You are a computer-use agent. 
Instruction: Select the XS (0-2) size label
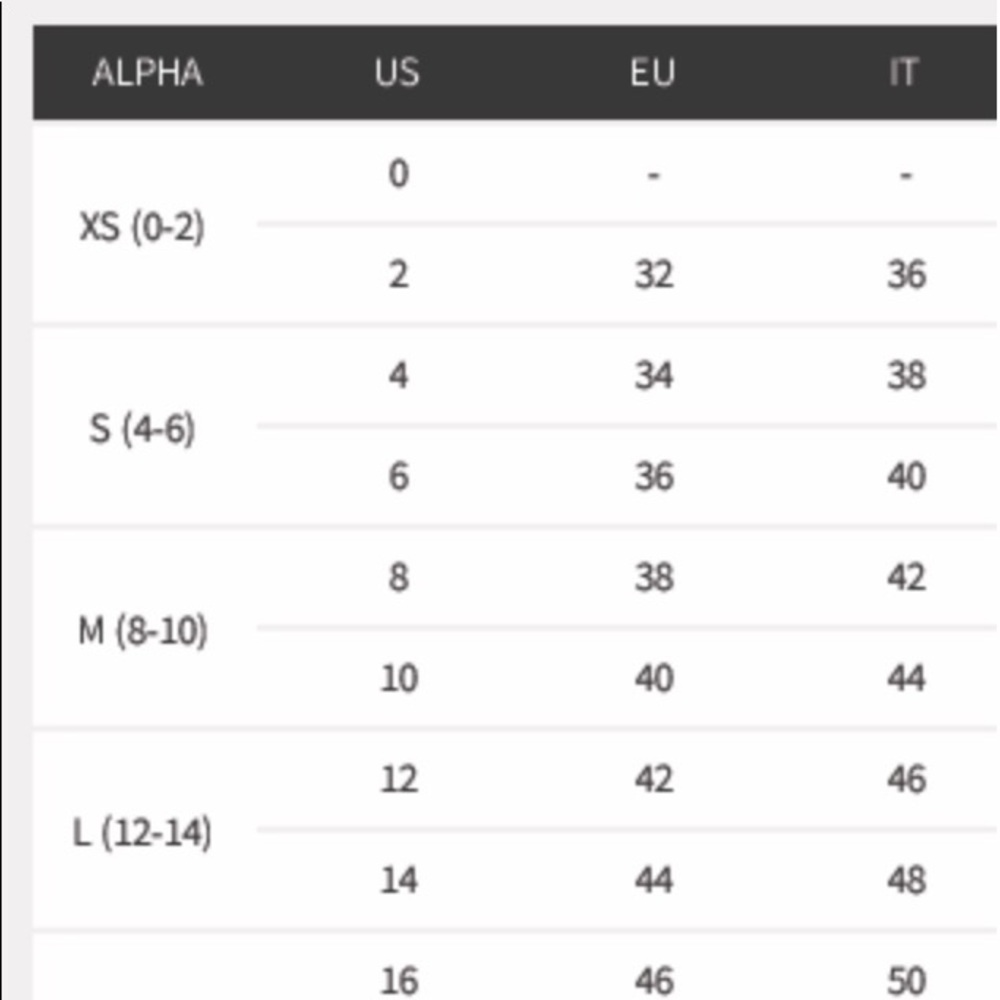(142, 228)
